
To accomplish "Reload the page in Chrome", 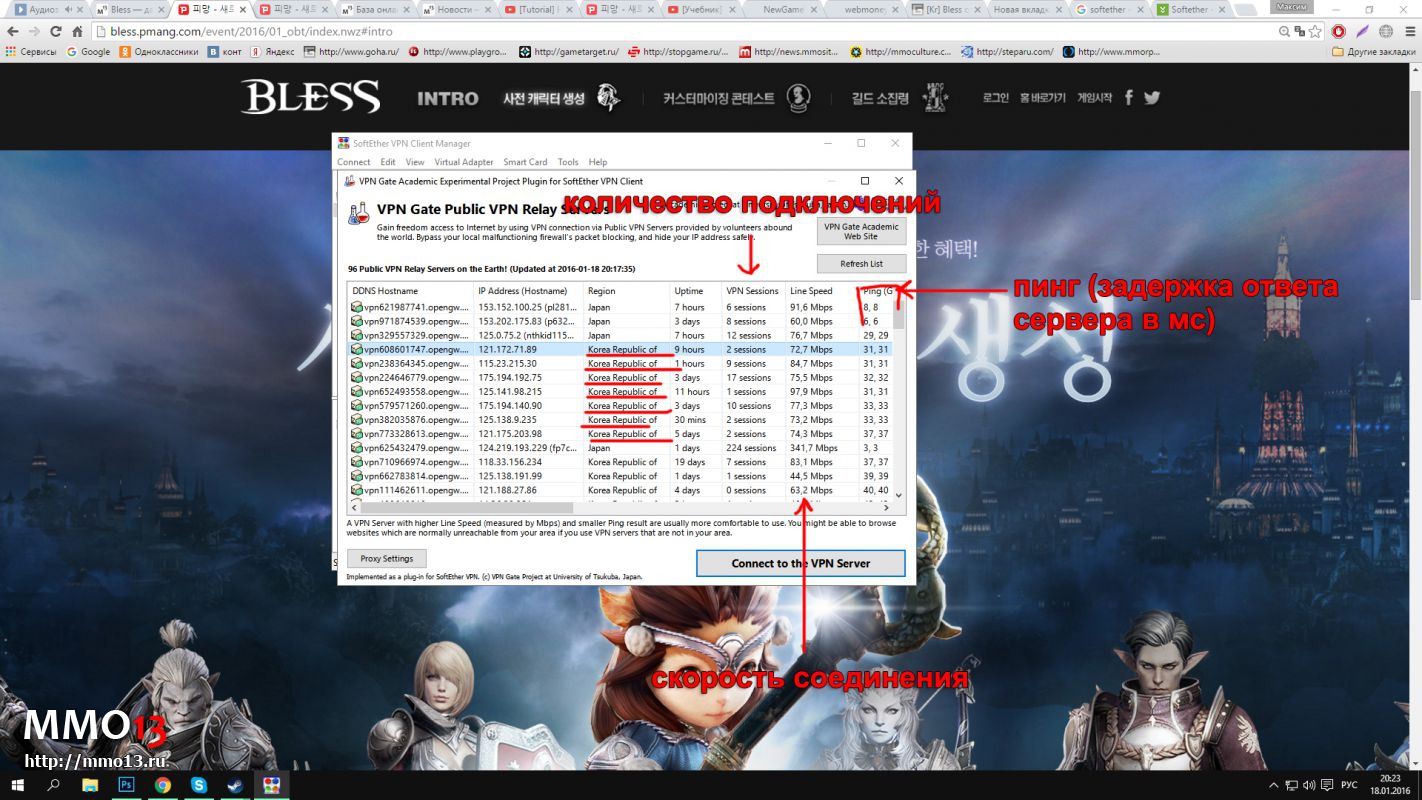I will (55, 31).
